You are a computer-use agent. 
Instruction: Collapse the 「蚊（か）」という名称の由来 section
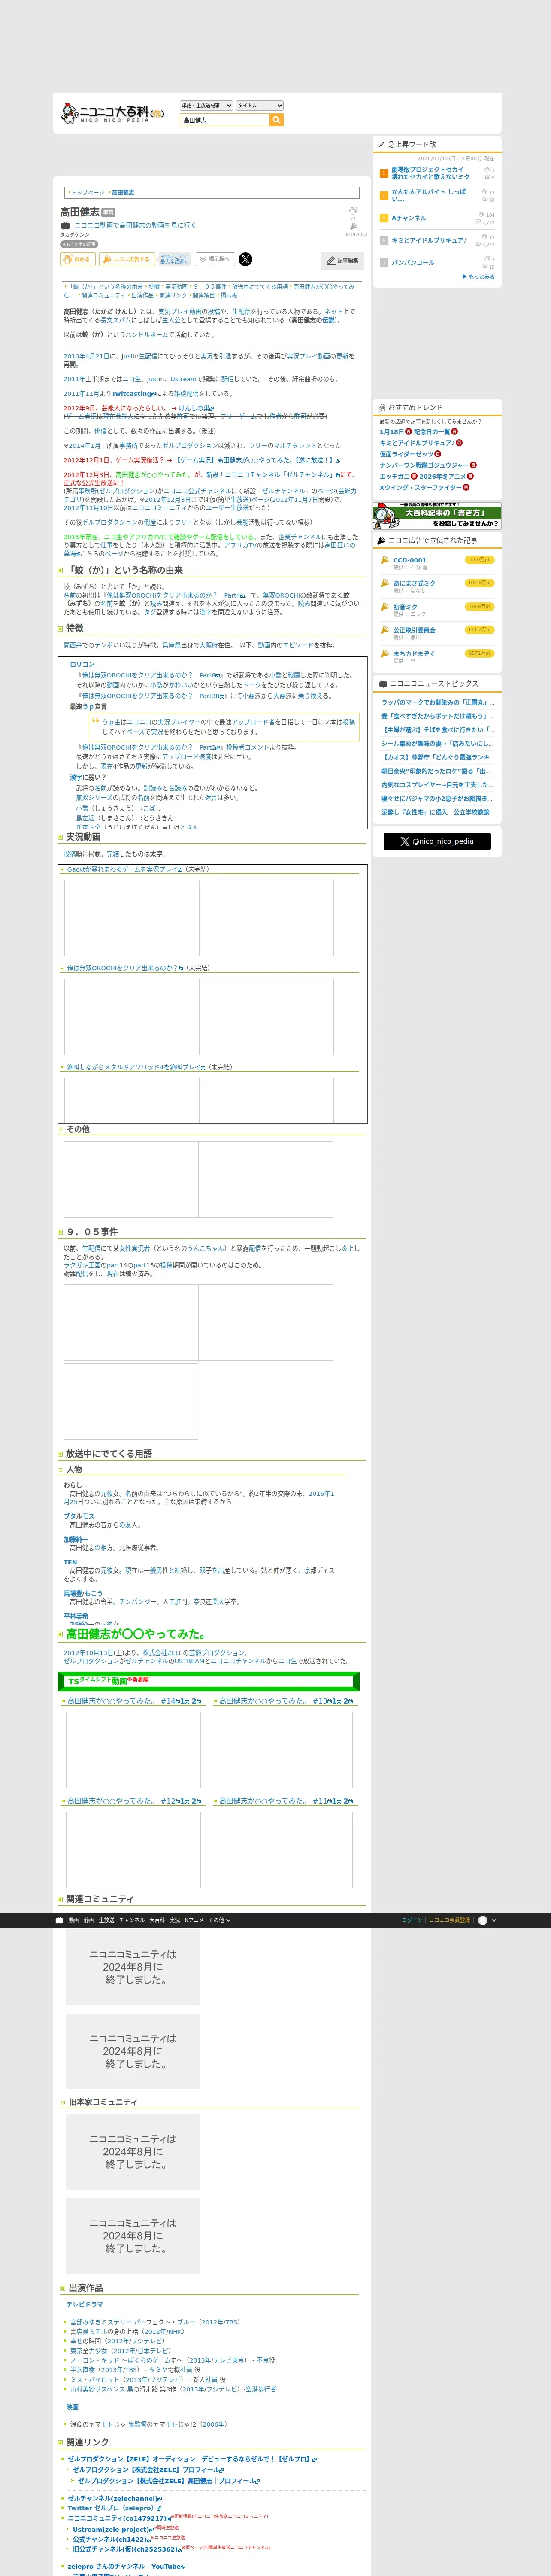pos(60,571)
